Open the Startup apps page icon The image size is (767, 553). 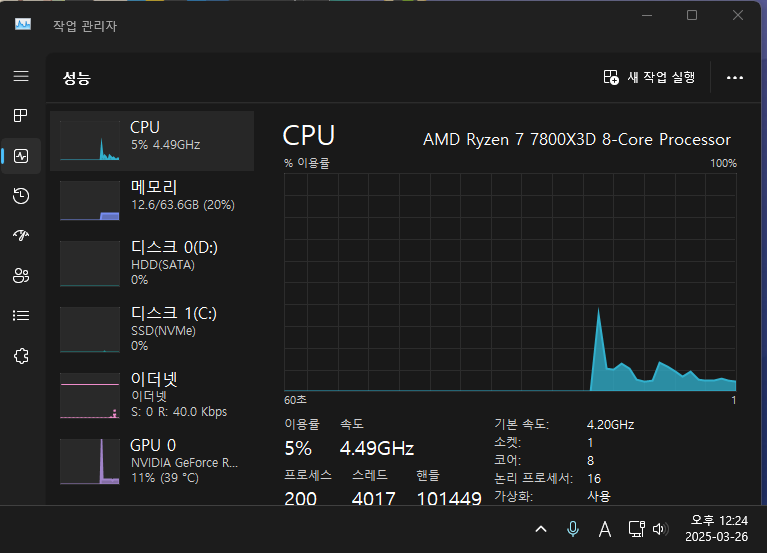(21, 236)
